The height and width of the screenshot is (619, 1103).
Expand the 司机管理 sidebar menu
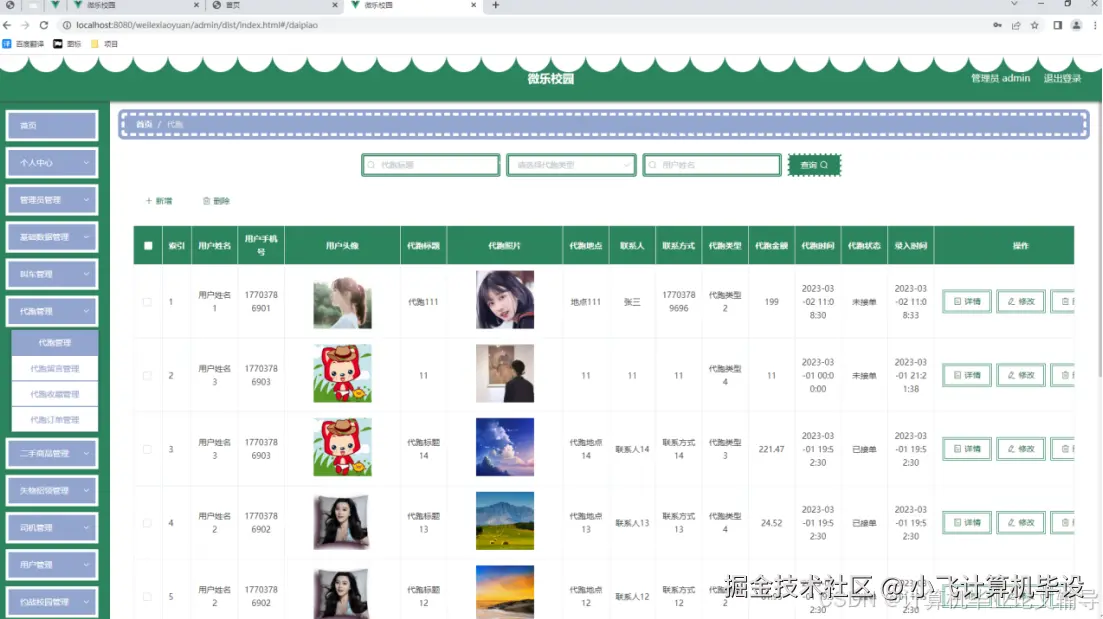pos(52,528)
